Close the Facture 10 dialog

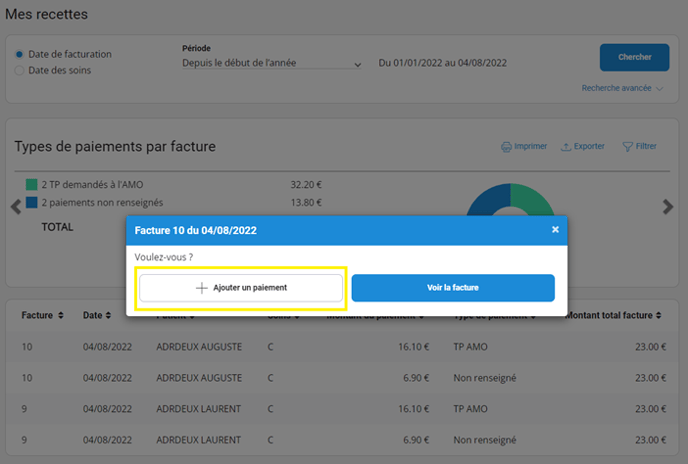[x=555, y=230]
